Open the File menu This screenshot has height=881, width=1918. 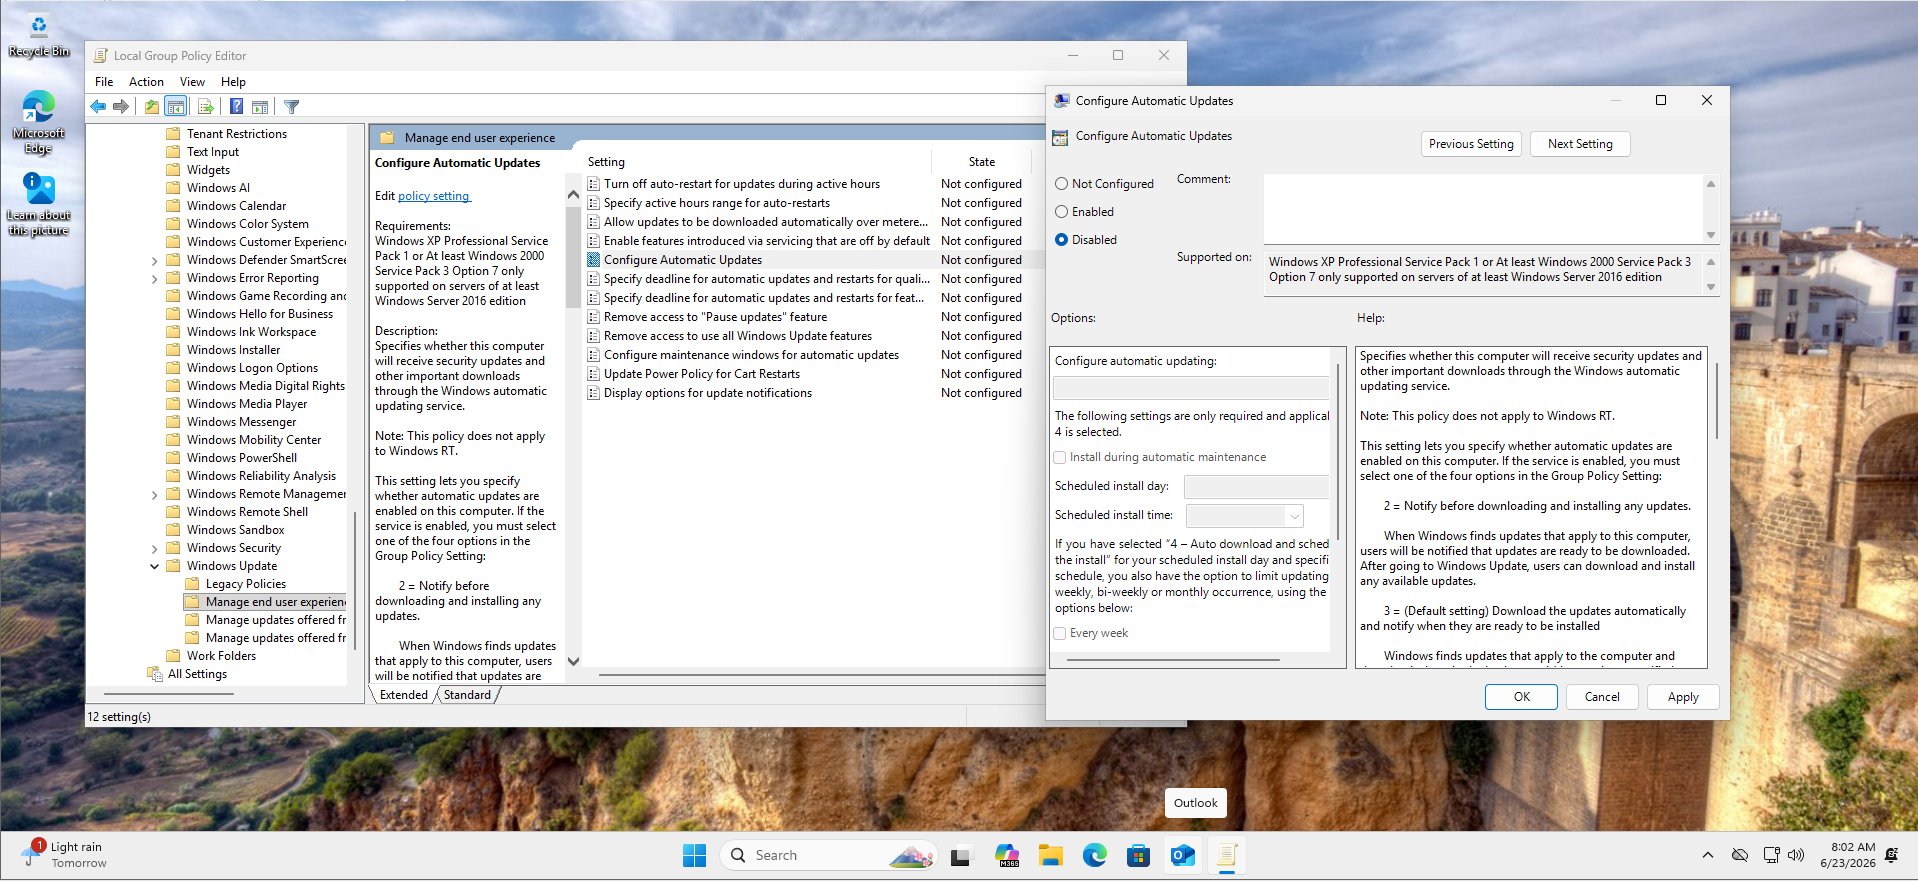[x=104, y=82]
